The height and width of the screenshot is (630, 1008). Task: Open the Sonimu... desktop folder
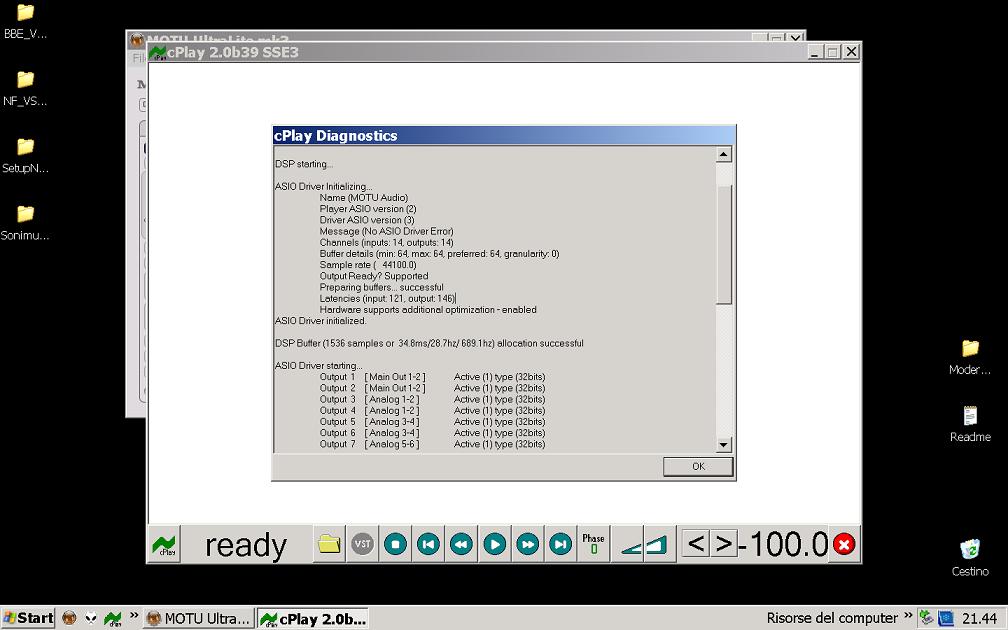(25, 222)
